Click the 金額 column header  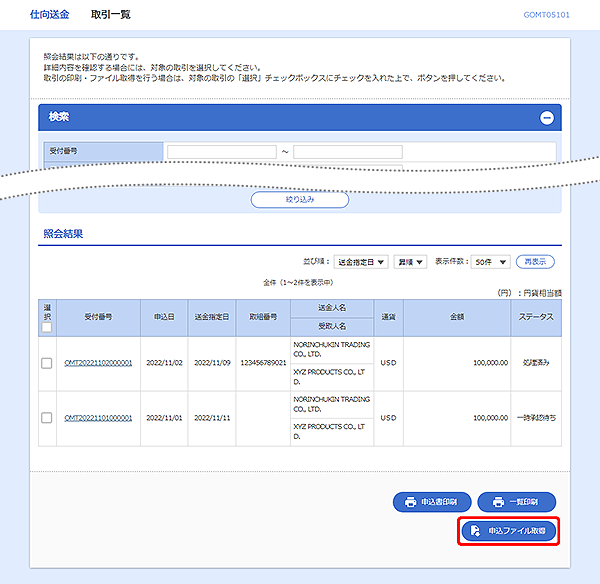tap(457, 317)
